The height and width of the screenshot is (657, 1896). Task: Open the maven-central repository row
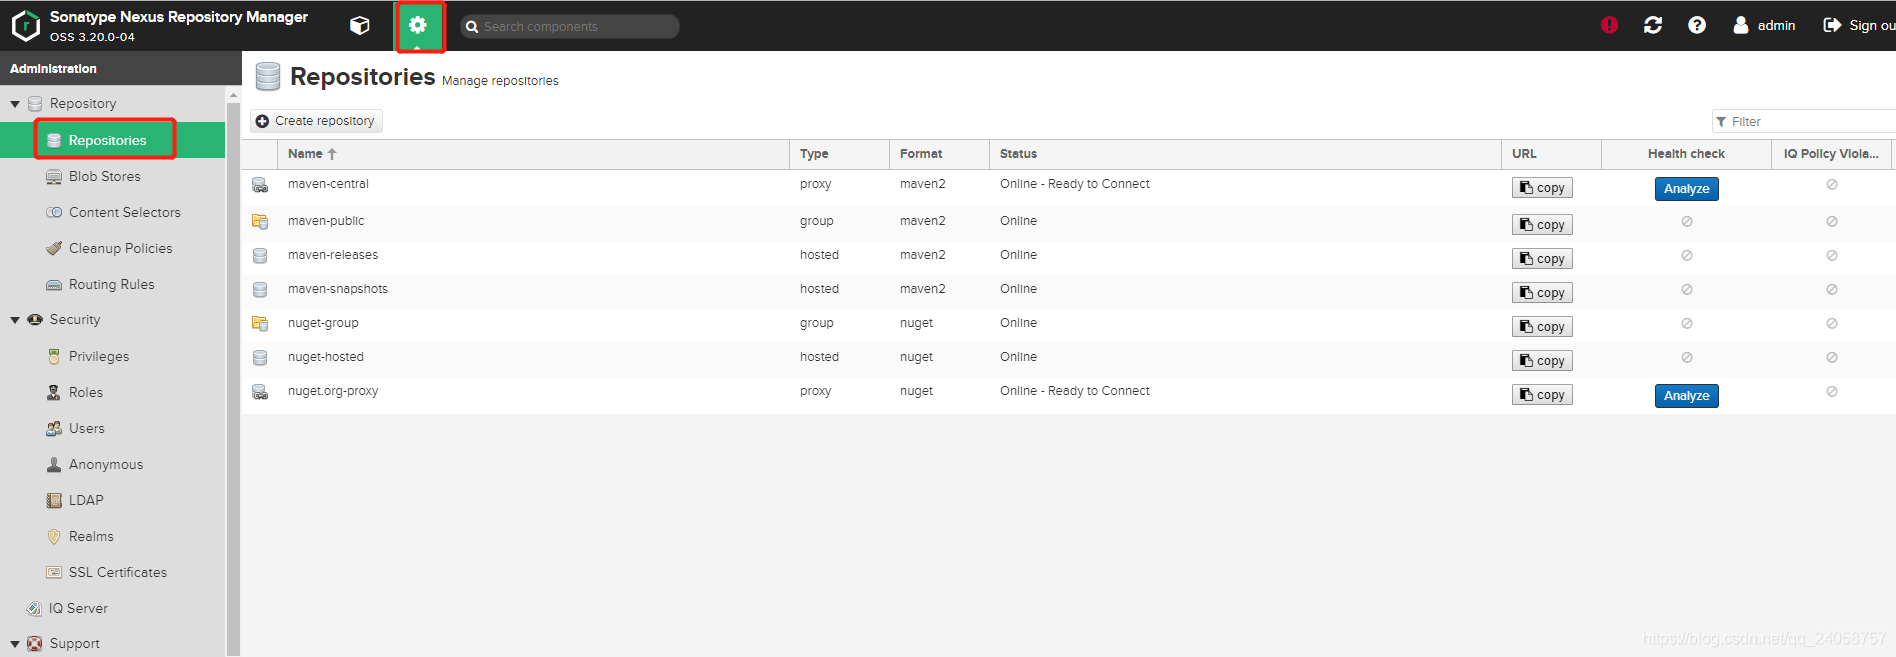click(x=1068, y=188)
